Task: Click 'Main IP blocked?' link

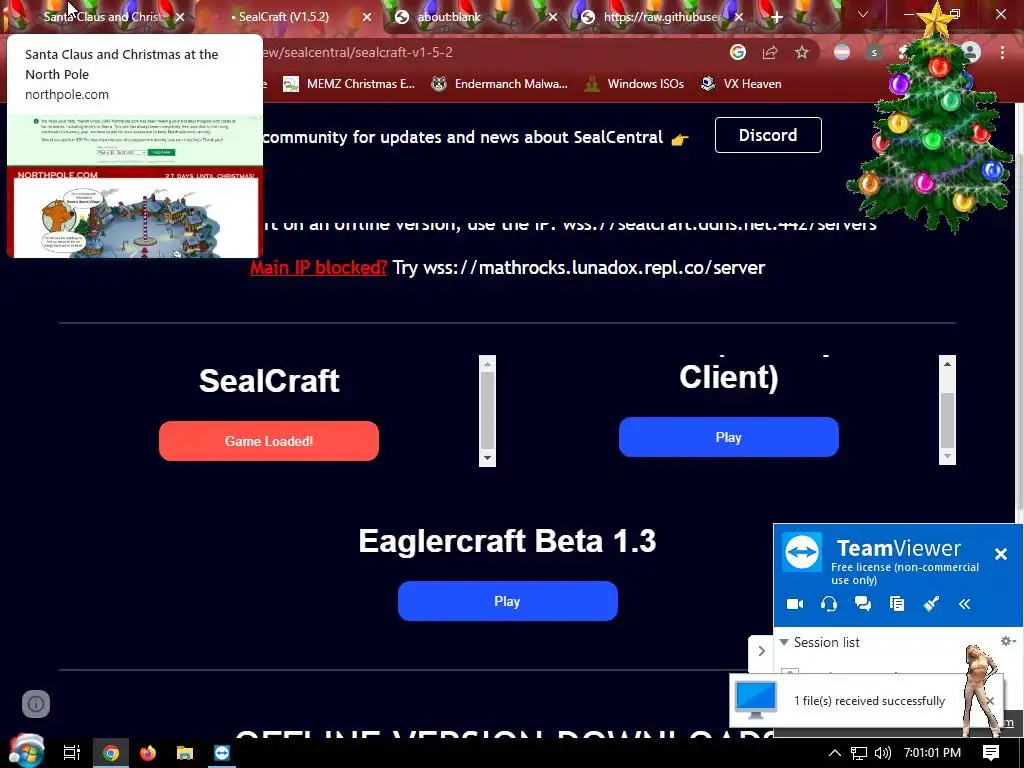Action: click(319, 268)
